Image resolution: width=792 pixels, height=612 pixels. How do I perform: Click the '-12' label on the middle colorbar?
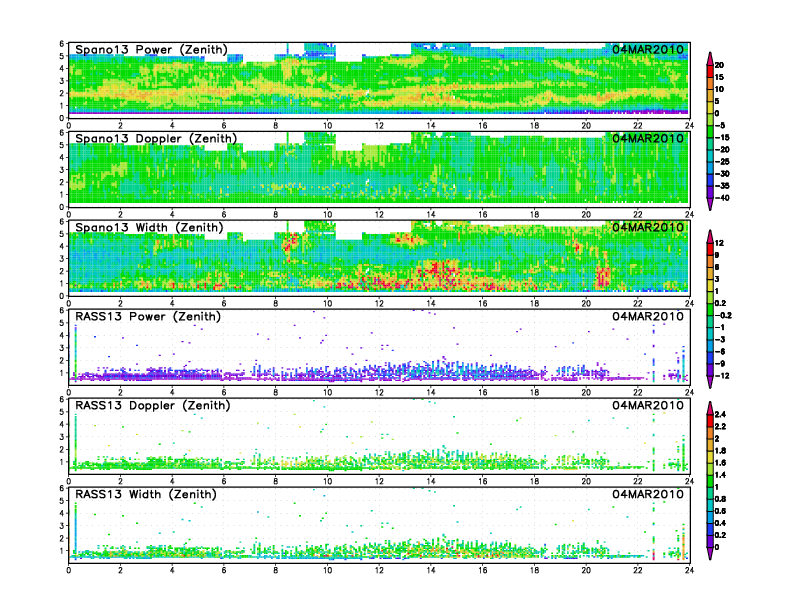(722, 376)
